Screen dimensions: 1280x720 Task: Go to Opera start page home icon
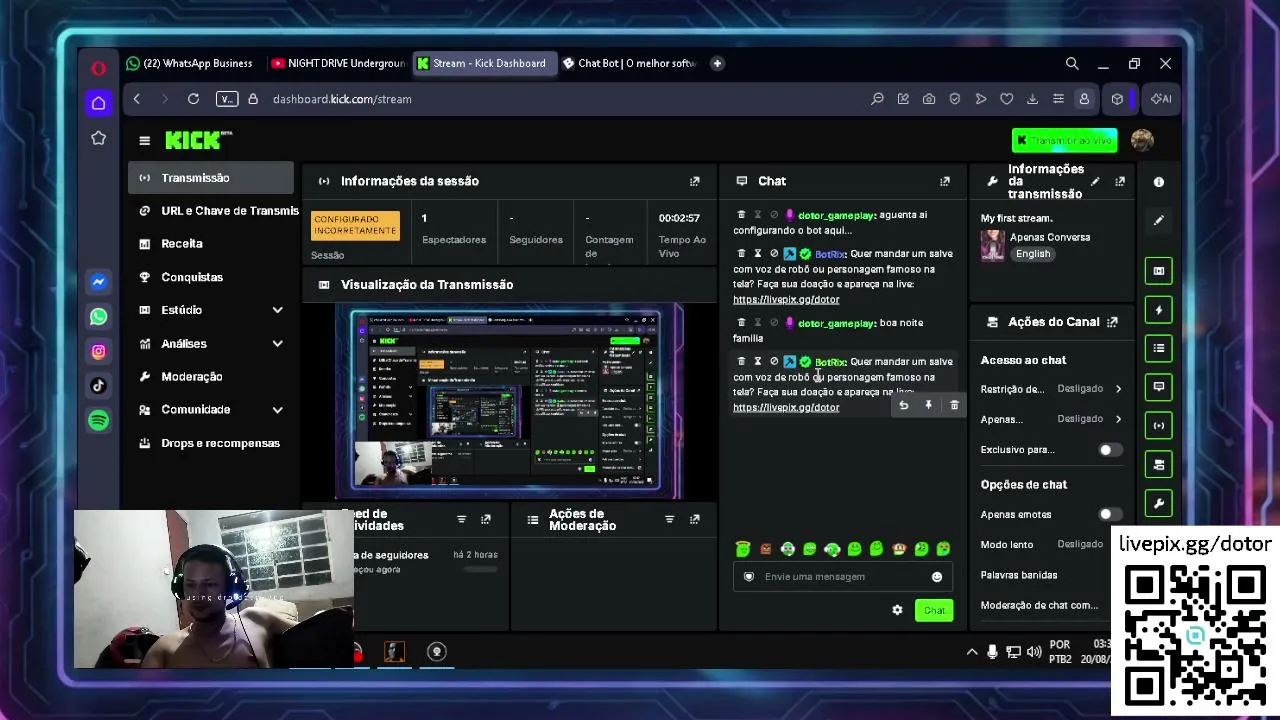click(98, 103)
